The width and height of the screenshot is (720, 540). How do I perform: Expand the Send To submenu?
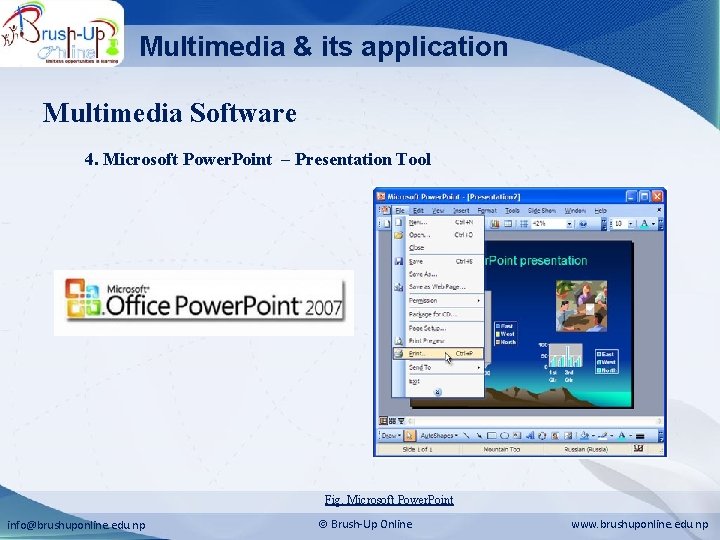[438, 367]
